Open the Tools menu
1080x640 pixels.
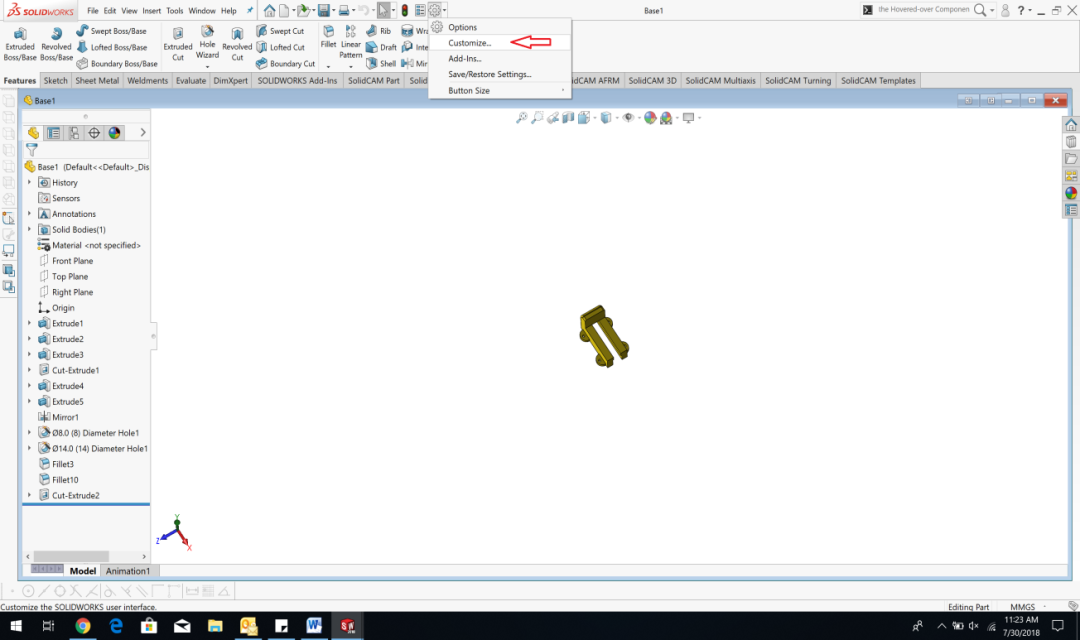click(175, 10)
